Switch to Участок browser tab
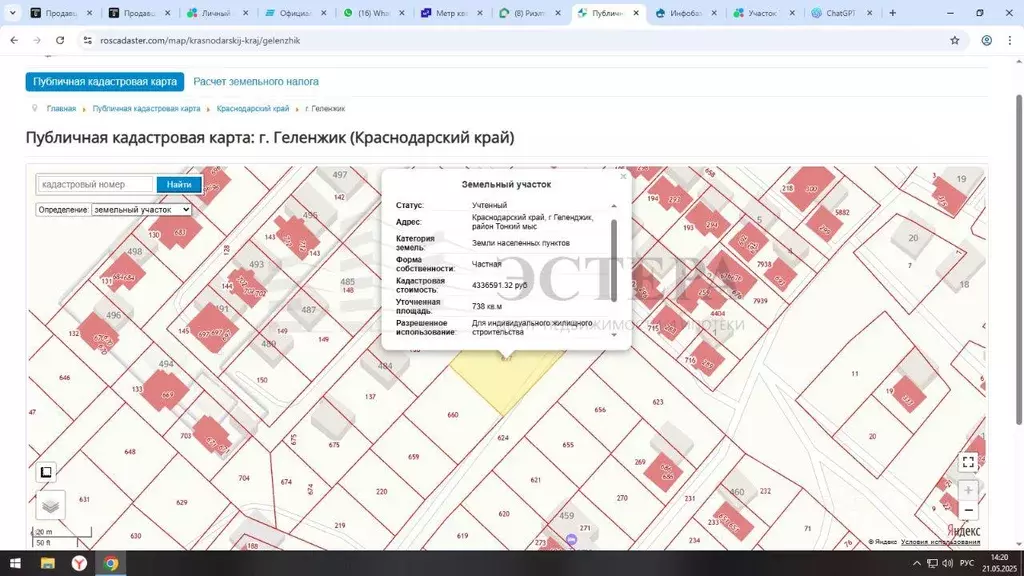 [x=763, y=12]
